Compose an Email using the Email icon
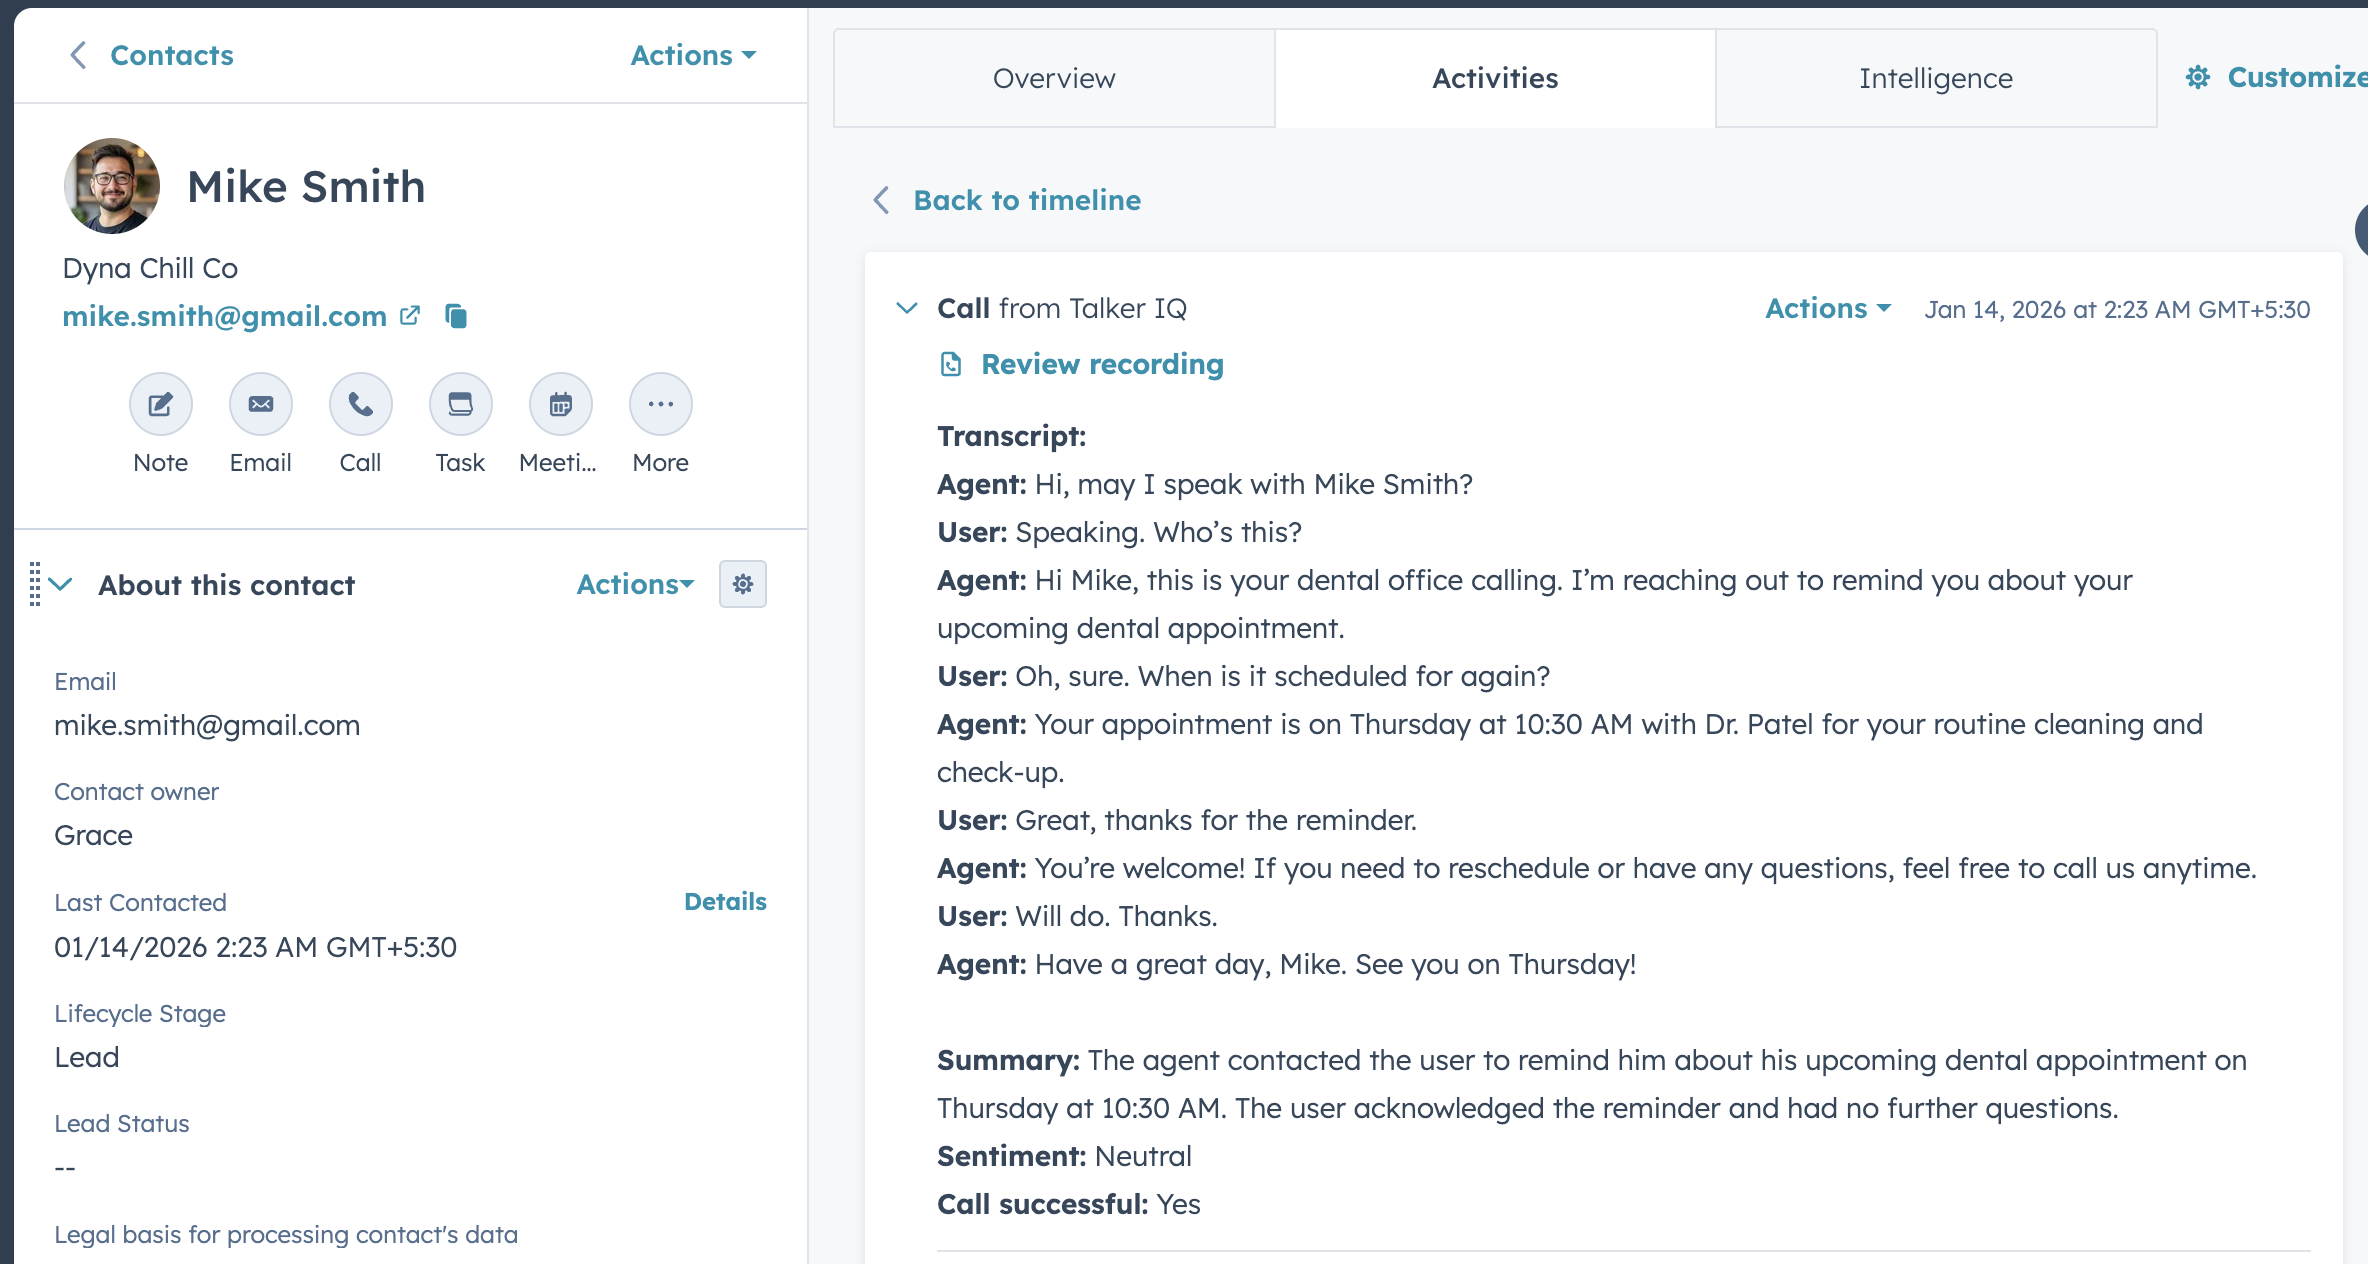 click(x=260, y=404)
